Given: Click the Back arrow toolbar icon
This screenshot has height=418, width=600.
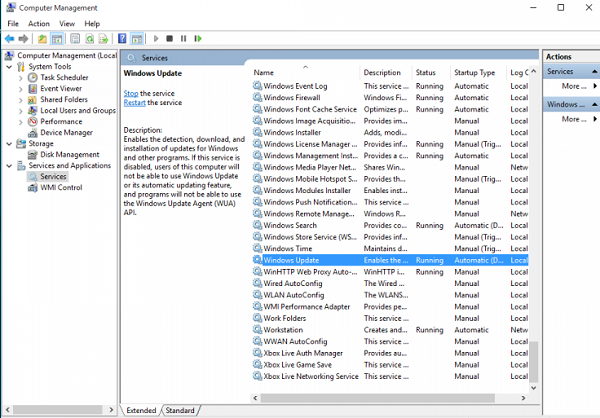Looking at the screenshot, I should click(10, 38).
